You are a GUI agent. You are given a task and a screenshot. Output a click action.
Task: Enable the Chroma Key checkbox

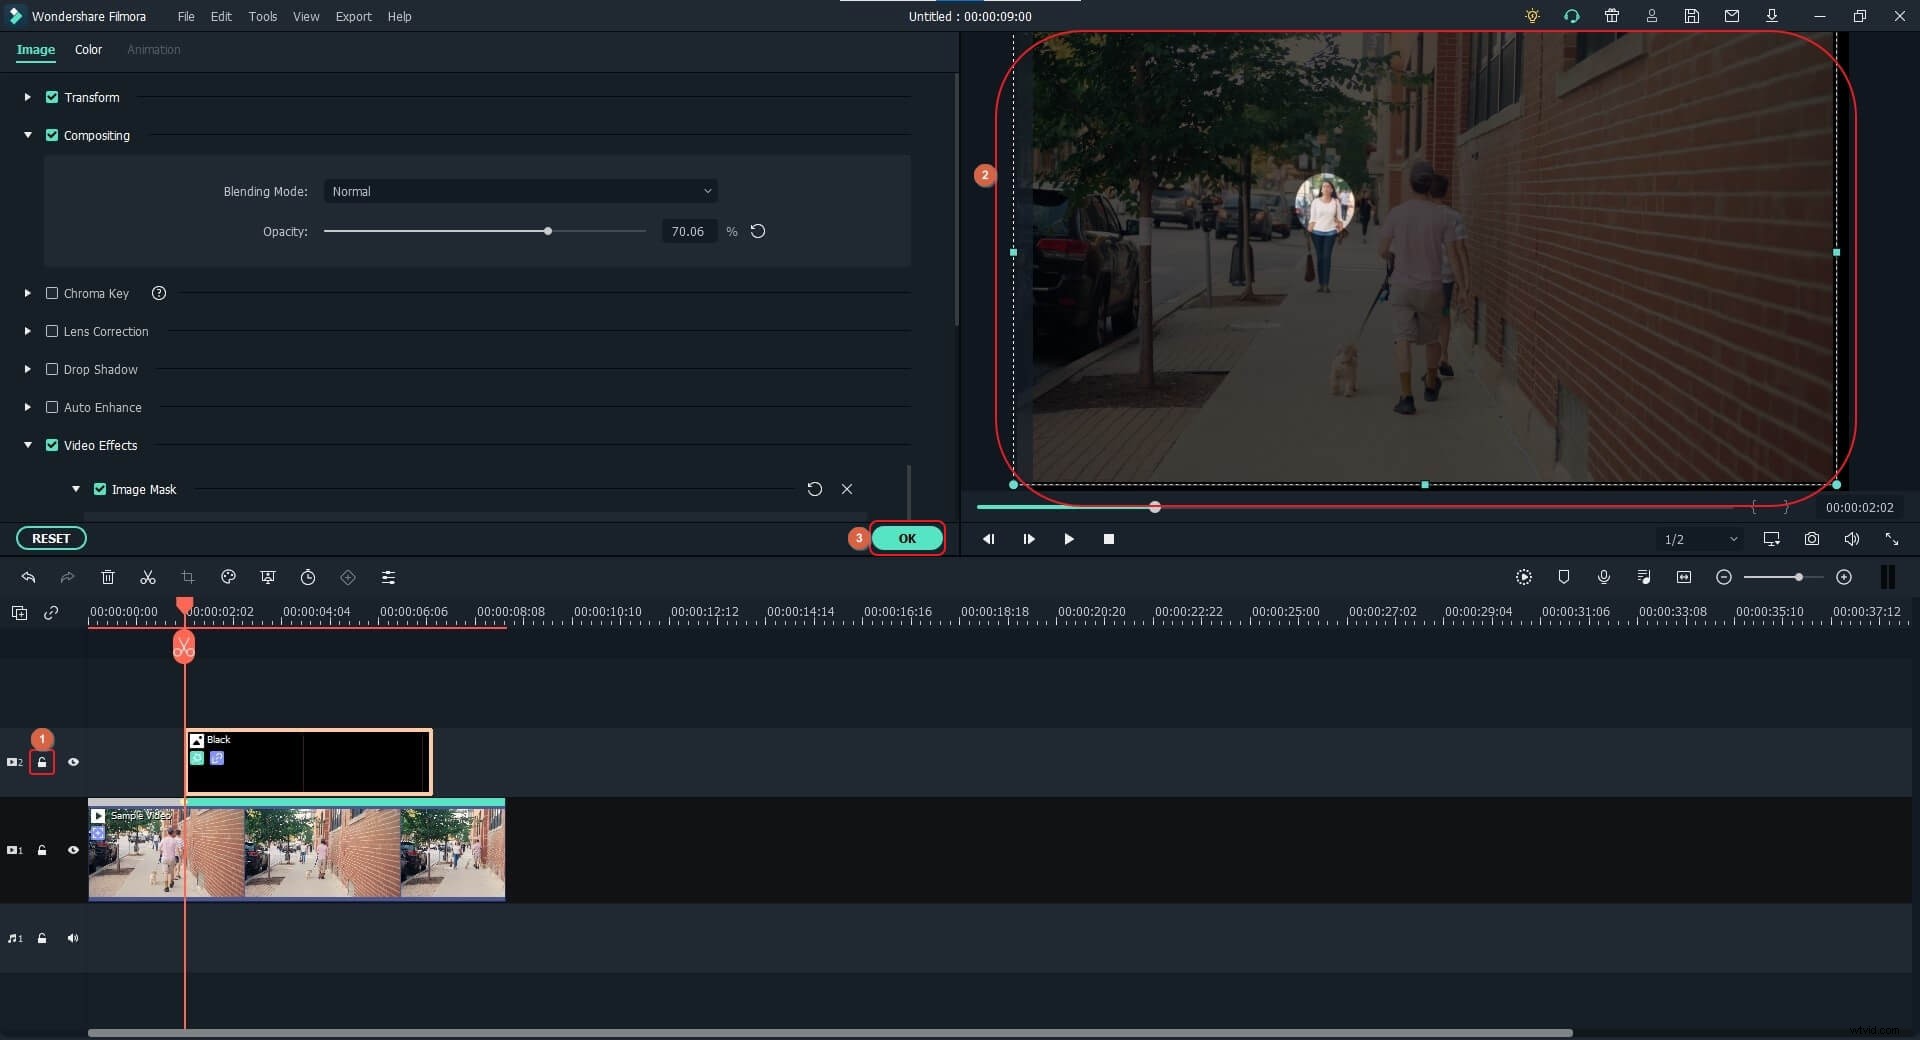[x=52, y=293]
